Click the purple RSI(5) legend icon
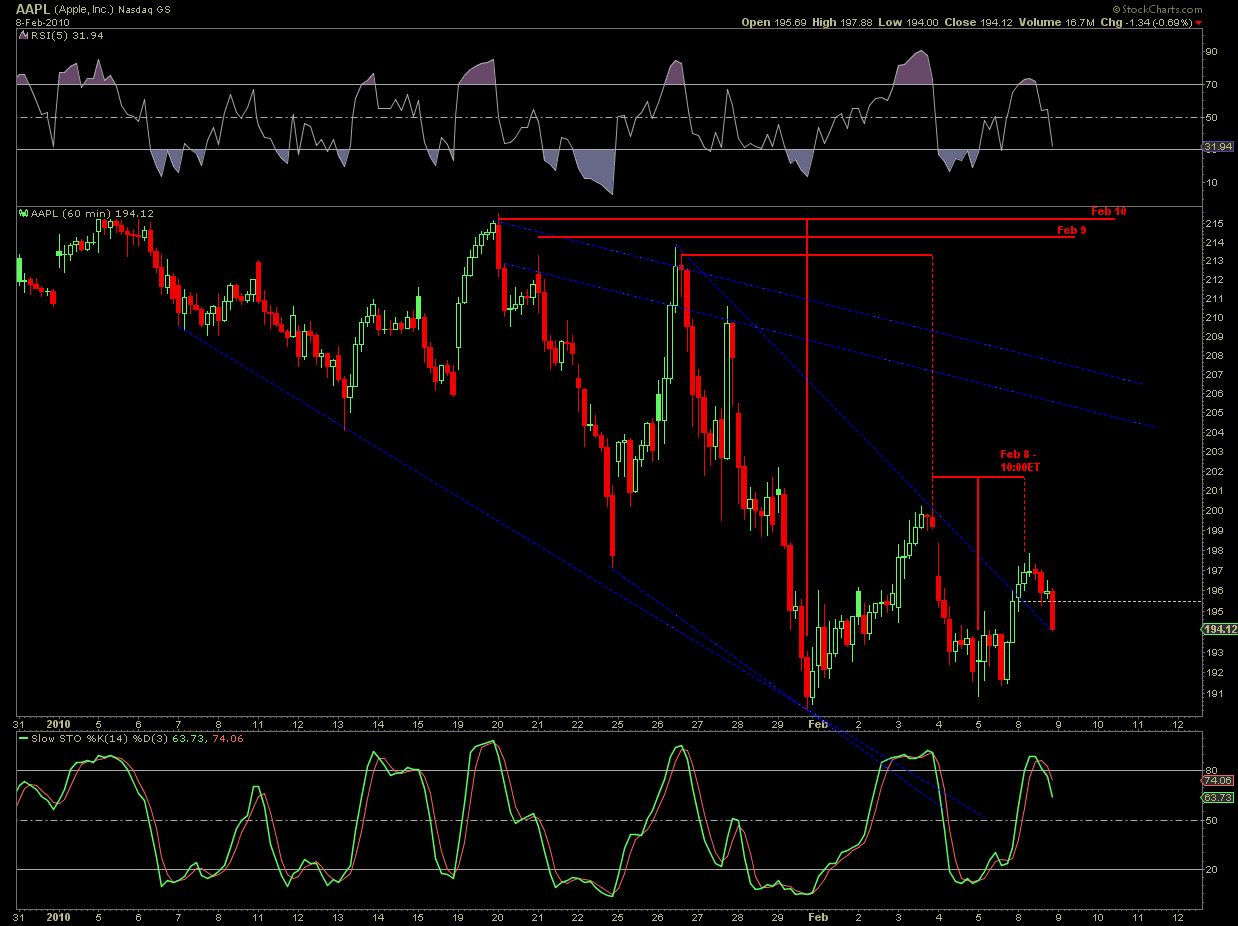Viewport: 1238px width, 926px height. 24,35
